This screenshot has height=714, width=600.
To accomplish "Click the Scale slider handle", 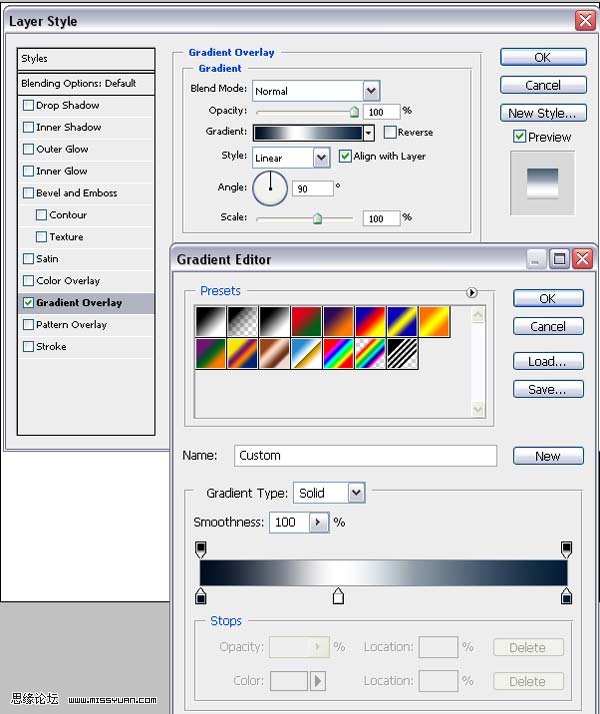I will (317, 219).
